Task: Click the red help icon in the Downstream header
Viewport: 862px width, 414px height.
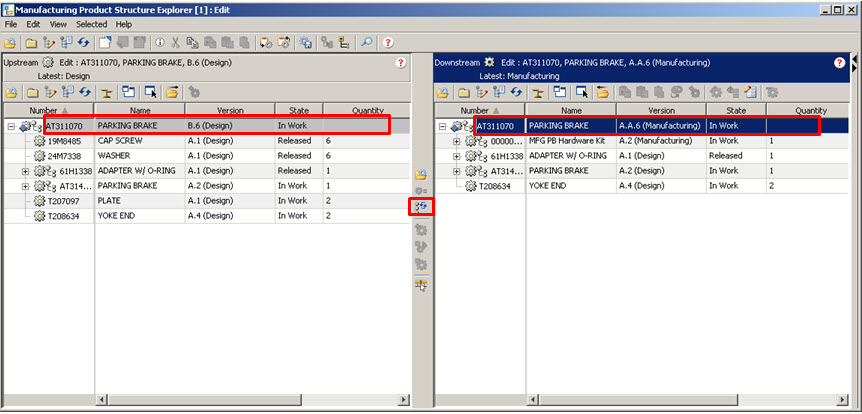Action: click(x=839, y=63)
